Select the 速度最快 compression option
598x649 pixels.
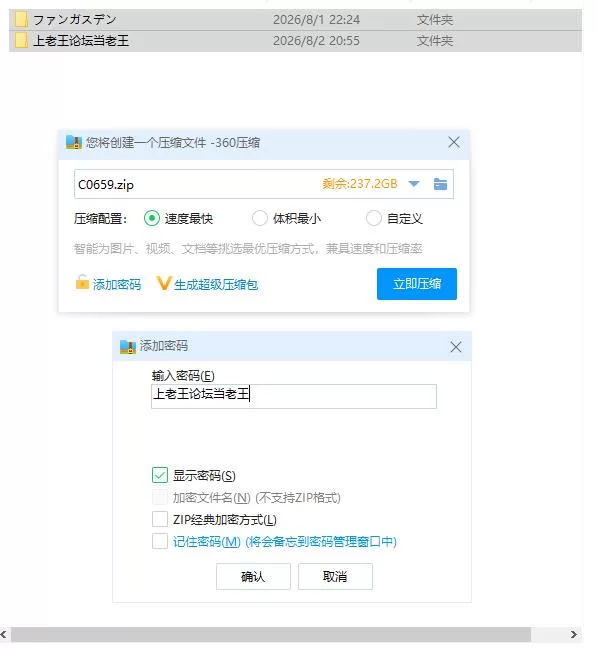pos(152,218)
